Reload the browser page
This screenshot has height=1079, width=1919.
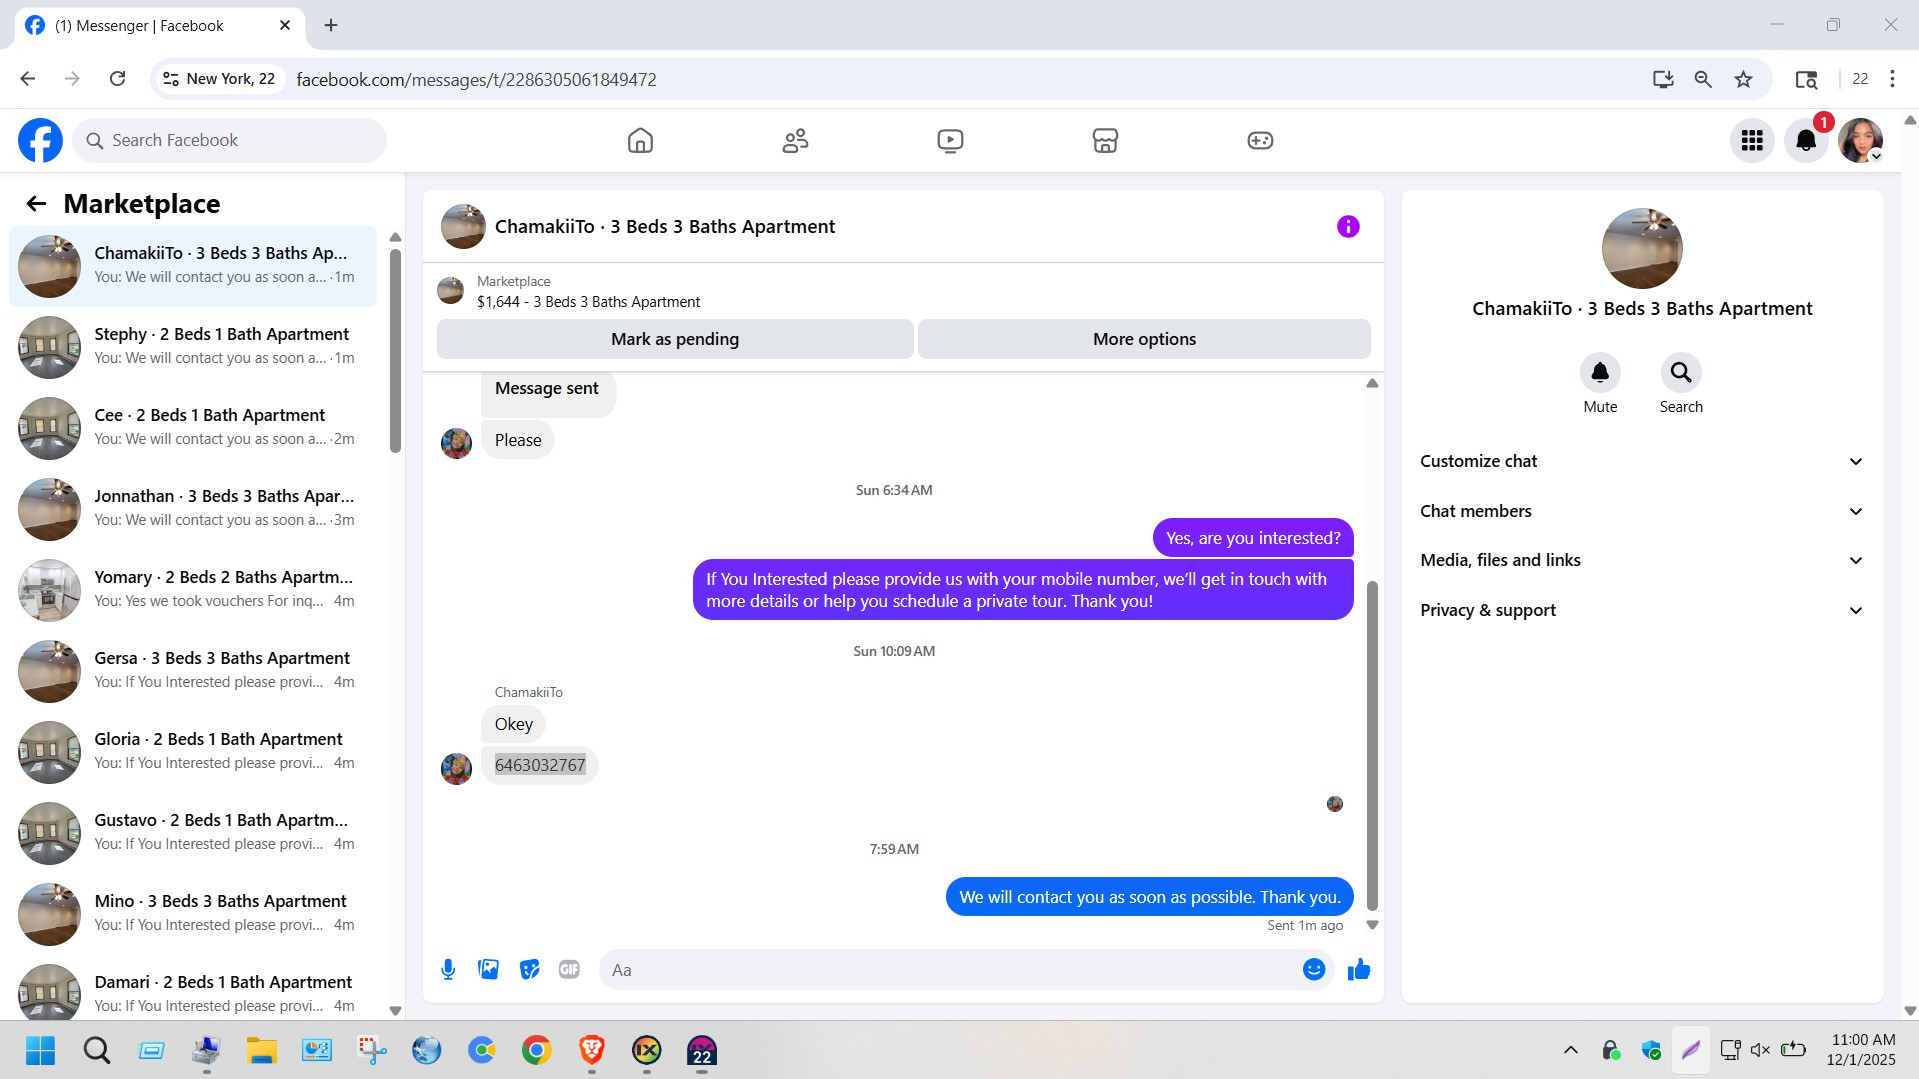tap(117, 79)
